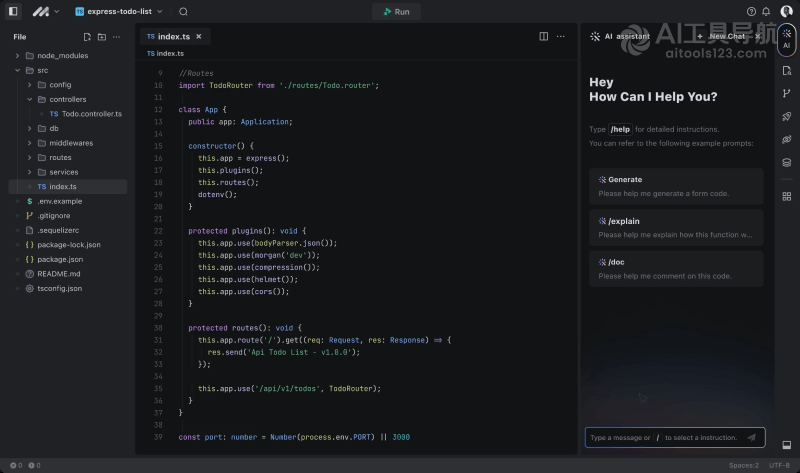The image size is (800, 473).
Task: Run the project with Run button
Action: coord(396,11)
